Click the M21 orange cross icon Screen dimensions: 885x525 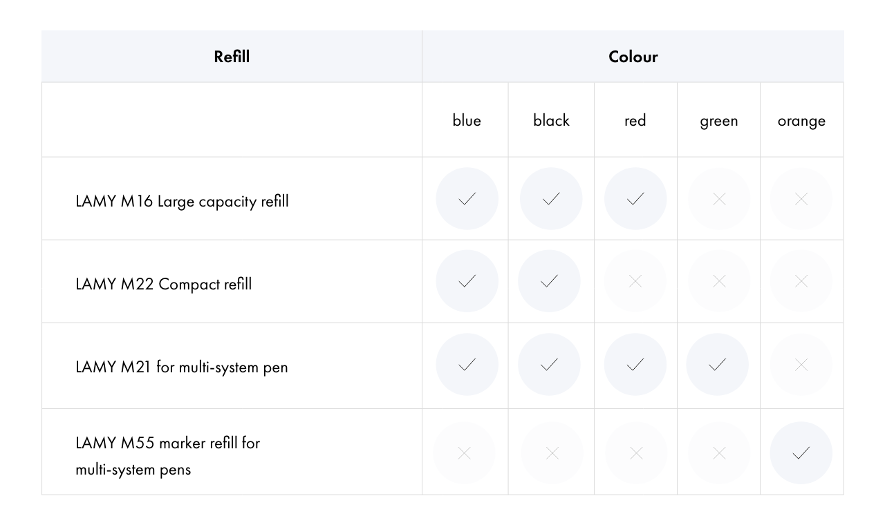pyautogui.click(x=801, y=365)
